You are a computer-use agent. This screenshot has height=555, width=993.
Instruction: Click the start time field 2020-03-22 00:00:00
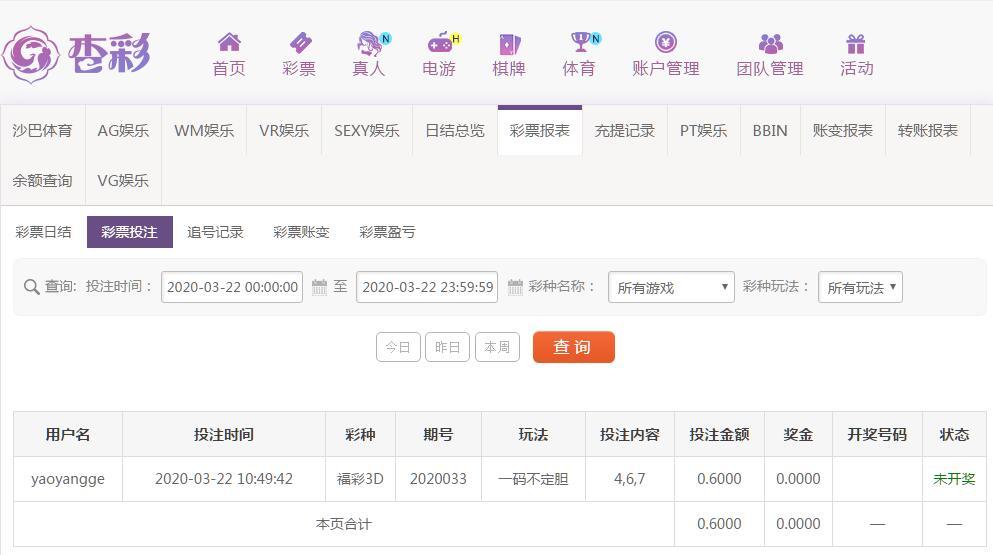pos(232,287)
